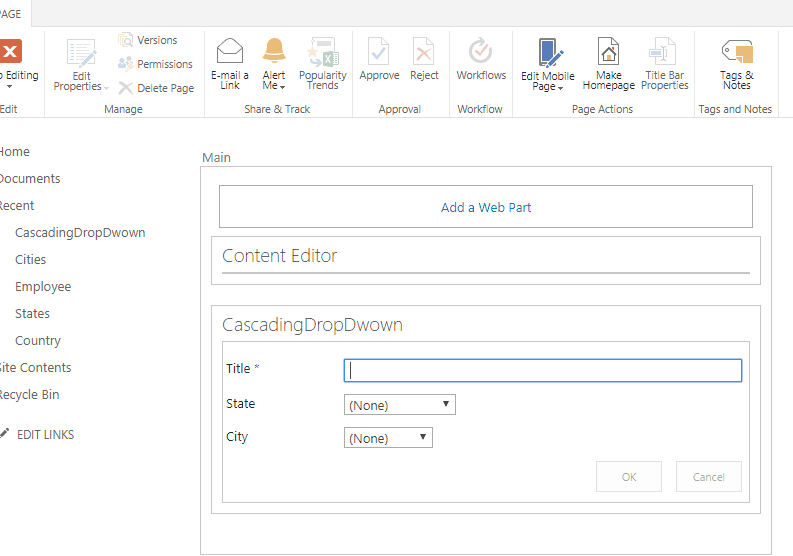Screen dimensions: 793x556
Task: Click the Main zone label
Action: [216, 158]
